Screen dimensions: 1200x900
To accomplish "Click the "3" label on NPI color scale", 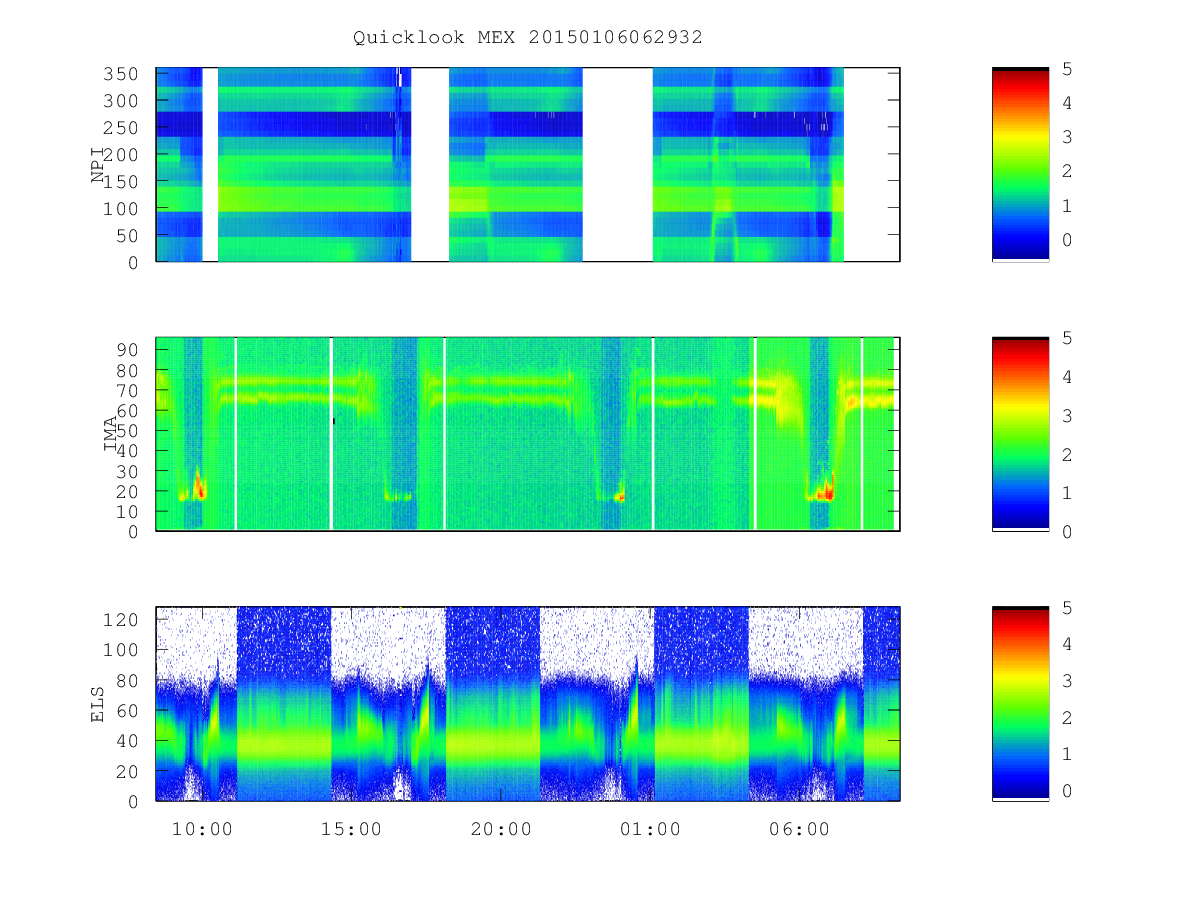I will coord(1068,137).
